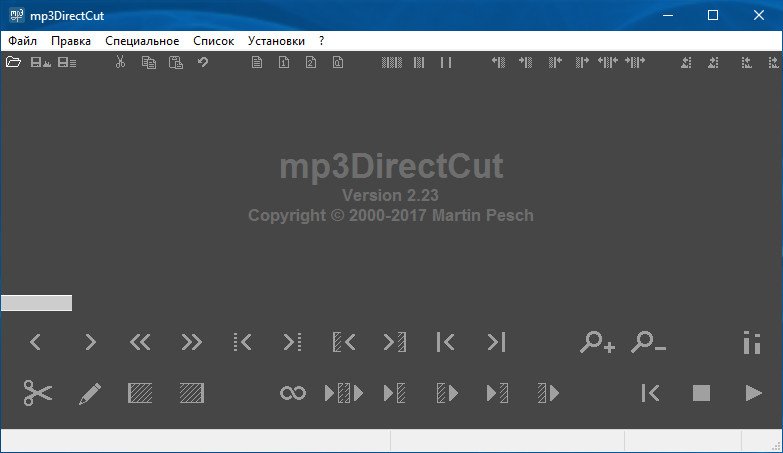Screen dimensions: 783x453
Task: Go one step forward with single right chevron
Action: coord(90,342)
